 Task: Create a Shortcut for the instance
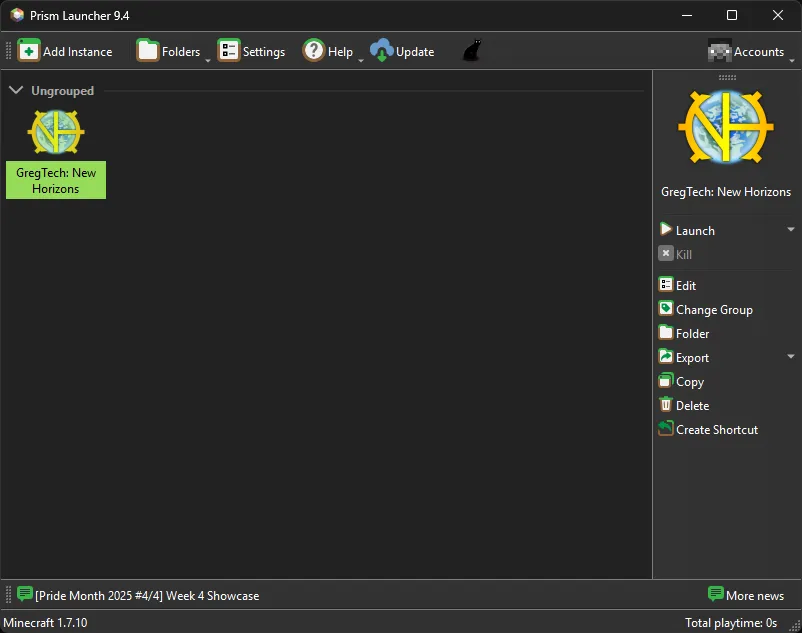716,429
